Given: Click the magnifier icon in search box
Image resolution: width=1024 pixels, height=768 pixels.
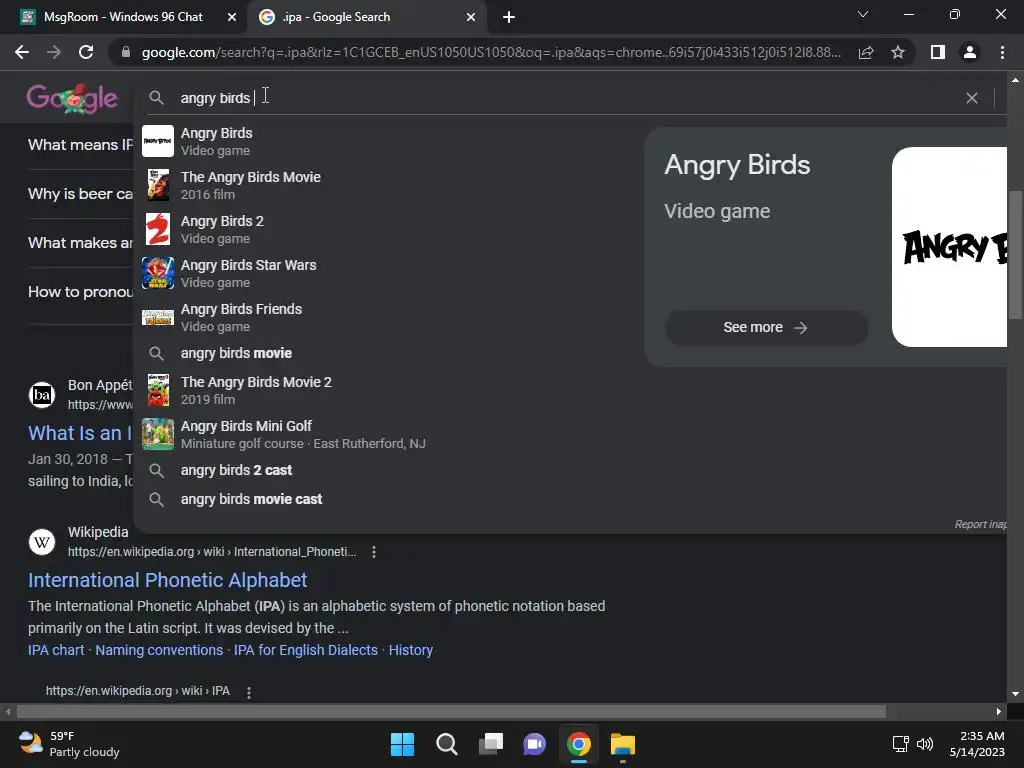Looking at the screenshot, I should click(x=156, y=98).
